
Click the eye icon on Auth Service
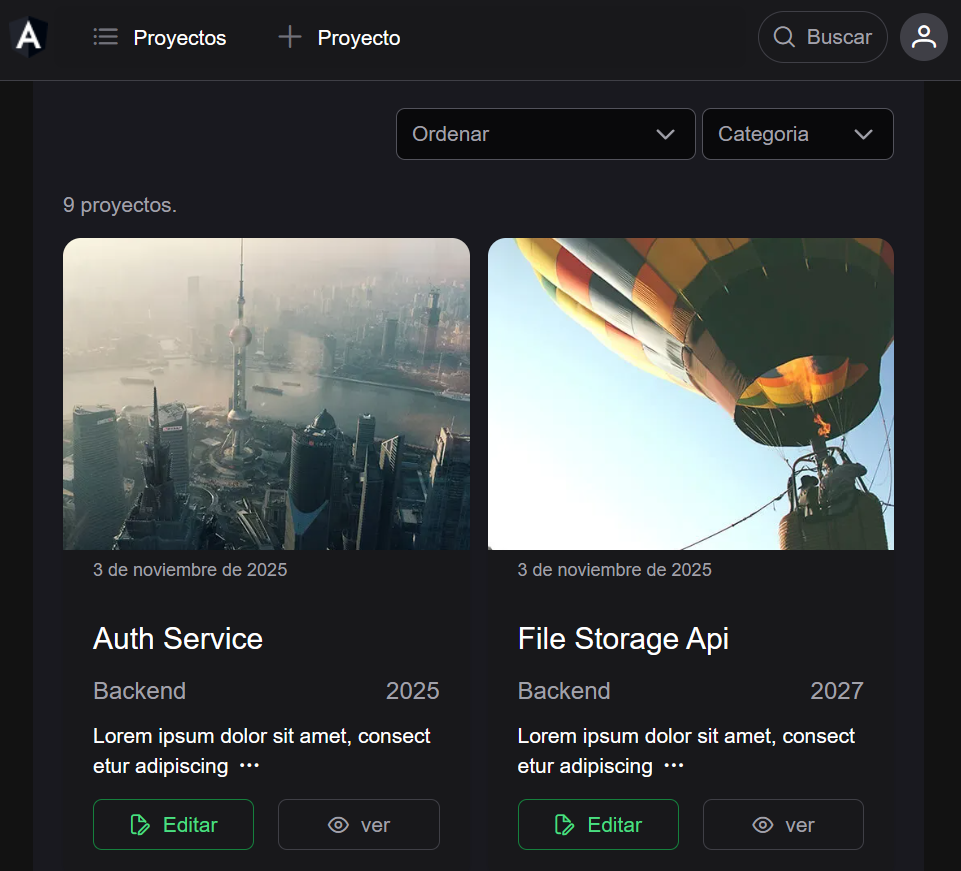click(x=338, y=825)
